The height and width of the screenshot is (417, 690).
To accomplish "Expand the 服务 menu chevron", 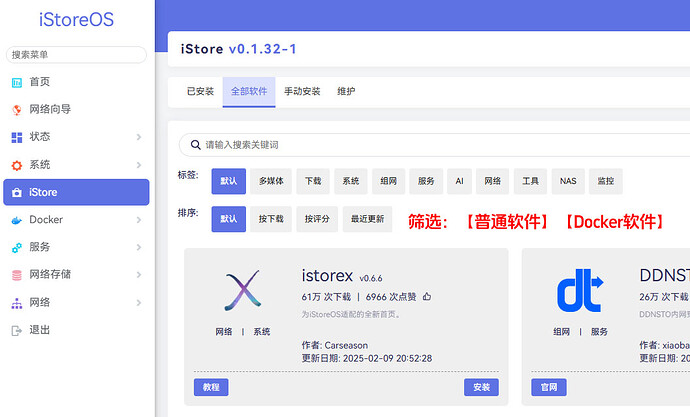I will coord(139,247).
